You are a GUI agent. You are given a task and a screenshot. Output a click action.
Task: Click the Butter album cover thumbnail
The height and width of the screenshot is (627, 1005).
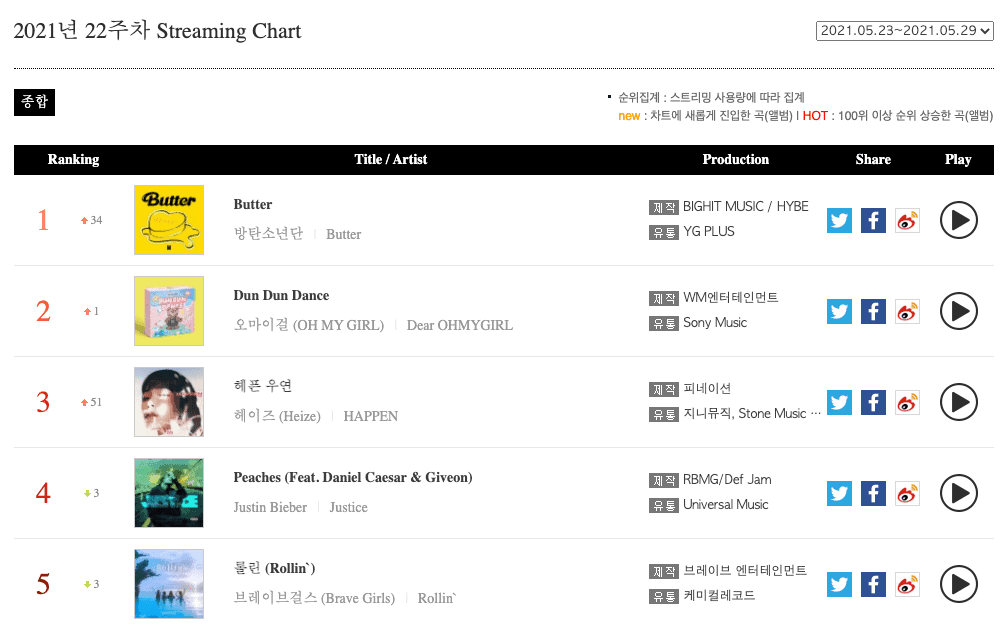pyautogui.click(x=169, y=220)
